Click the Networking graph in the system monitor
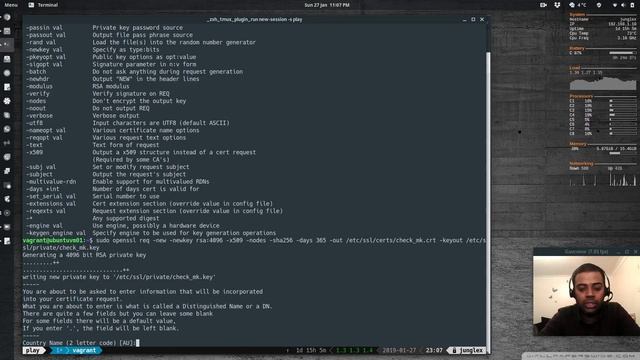This screenshot has height=360, width=640. 602,179
